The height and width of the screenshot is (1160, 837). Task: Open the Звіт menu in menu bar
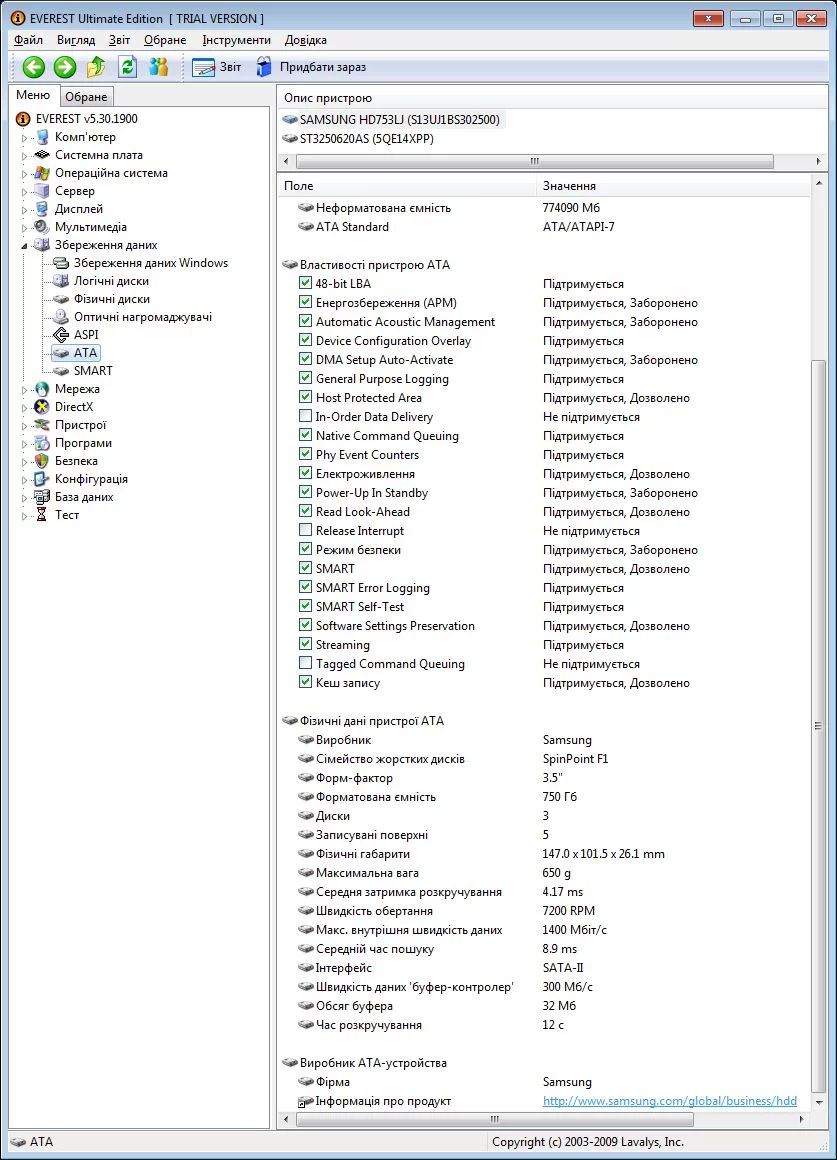click(x=119, y=40)
